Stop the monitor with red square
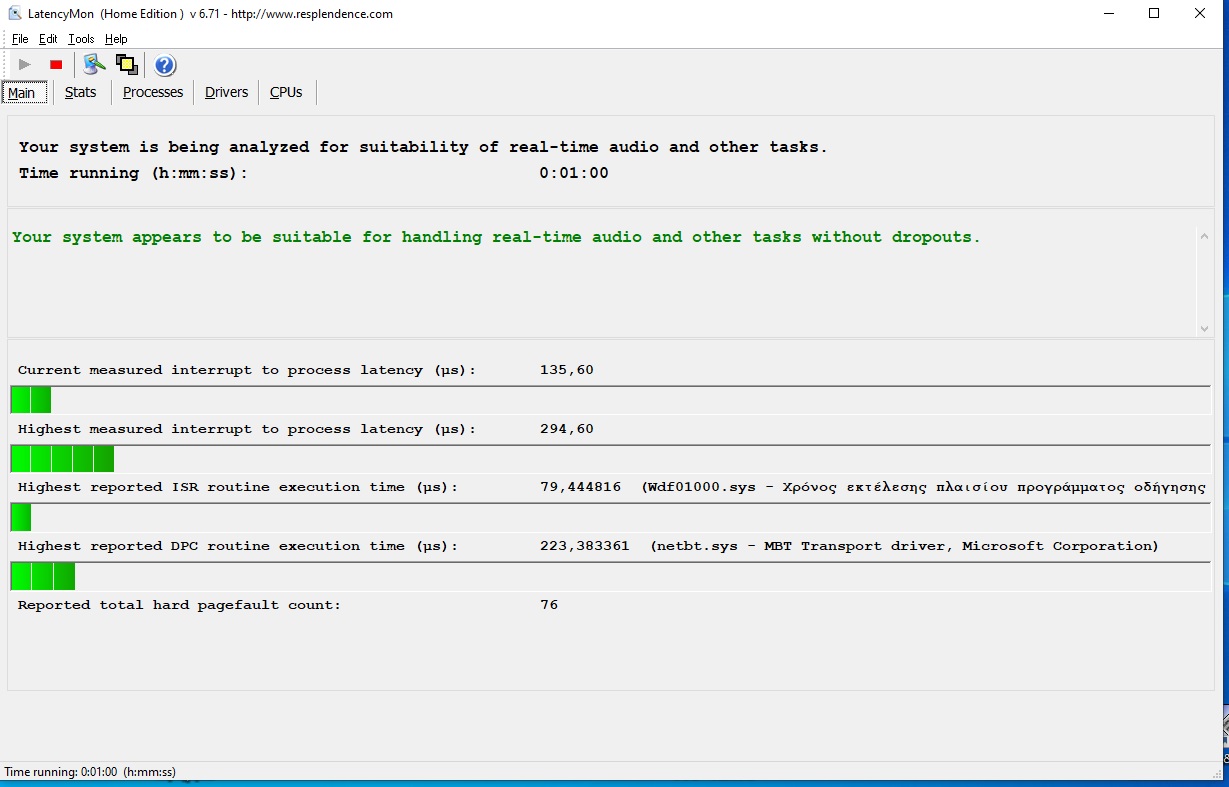The height and width of the screenshot is (787, 1229). click(x=56, y=65)
